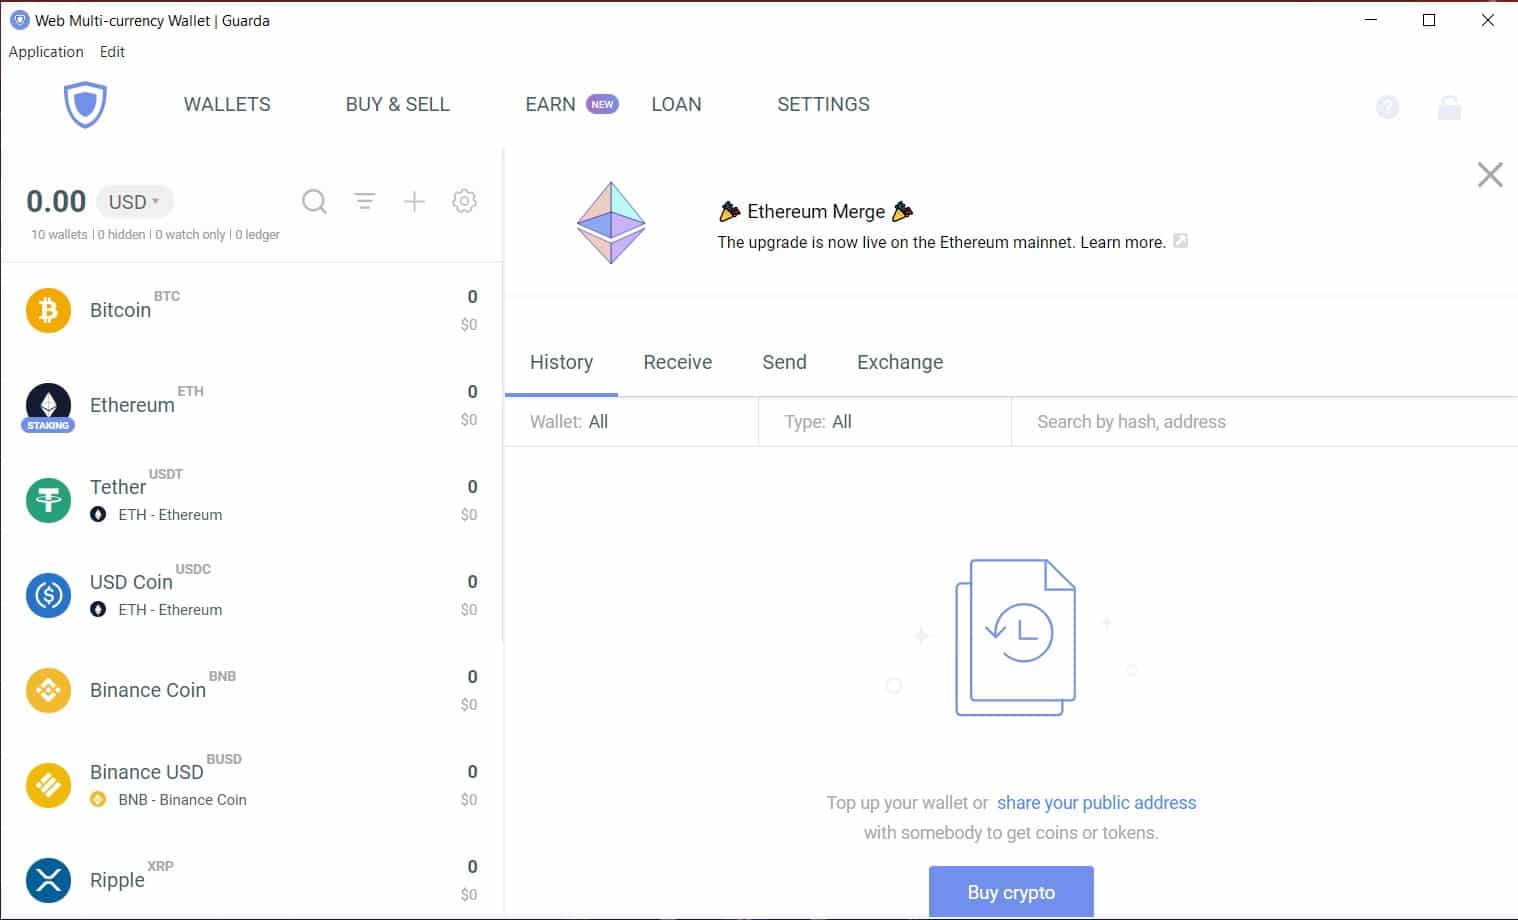Select the Ethereum wallet name

click(x=132, y=405)
